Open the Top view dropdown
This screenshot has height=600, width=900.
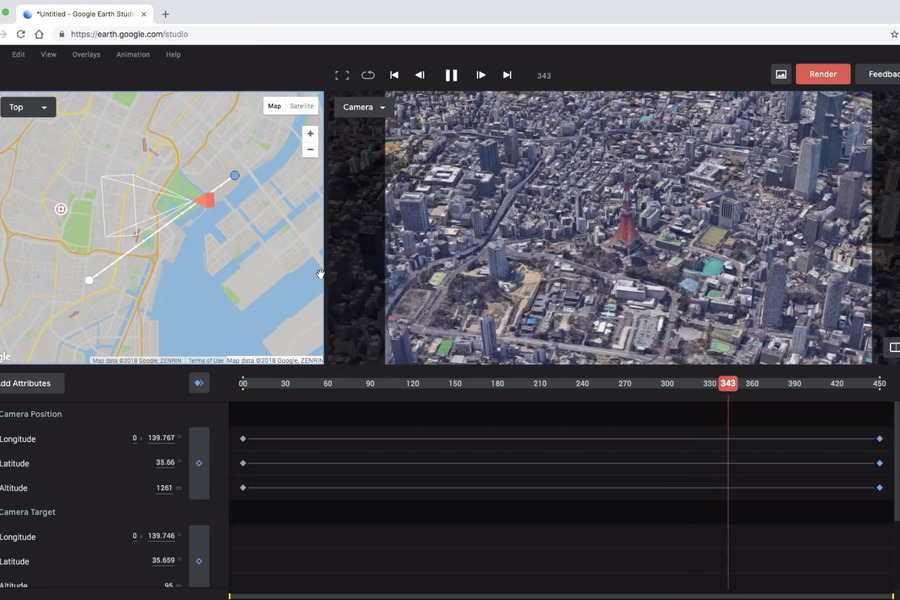(x=28, y=107)
